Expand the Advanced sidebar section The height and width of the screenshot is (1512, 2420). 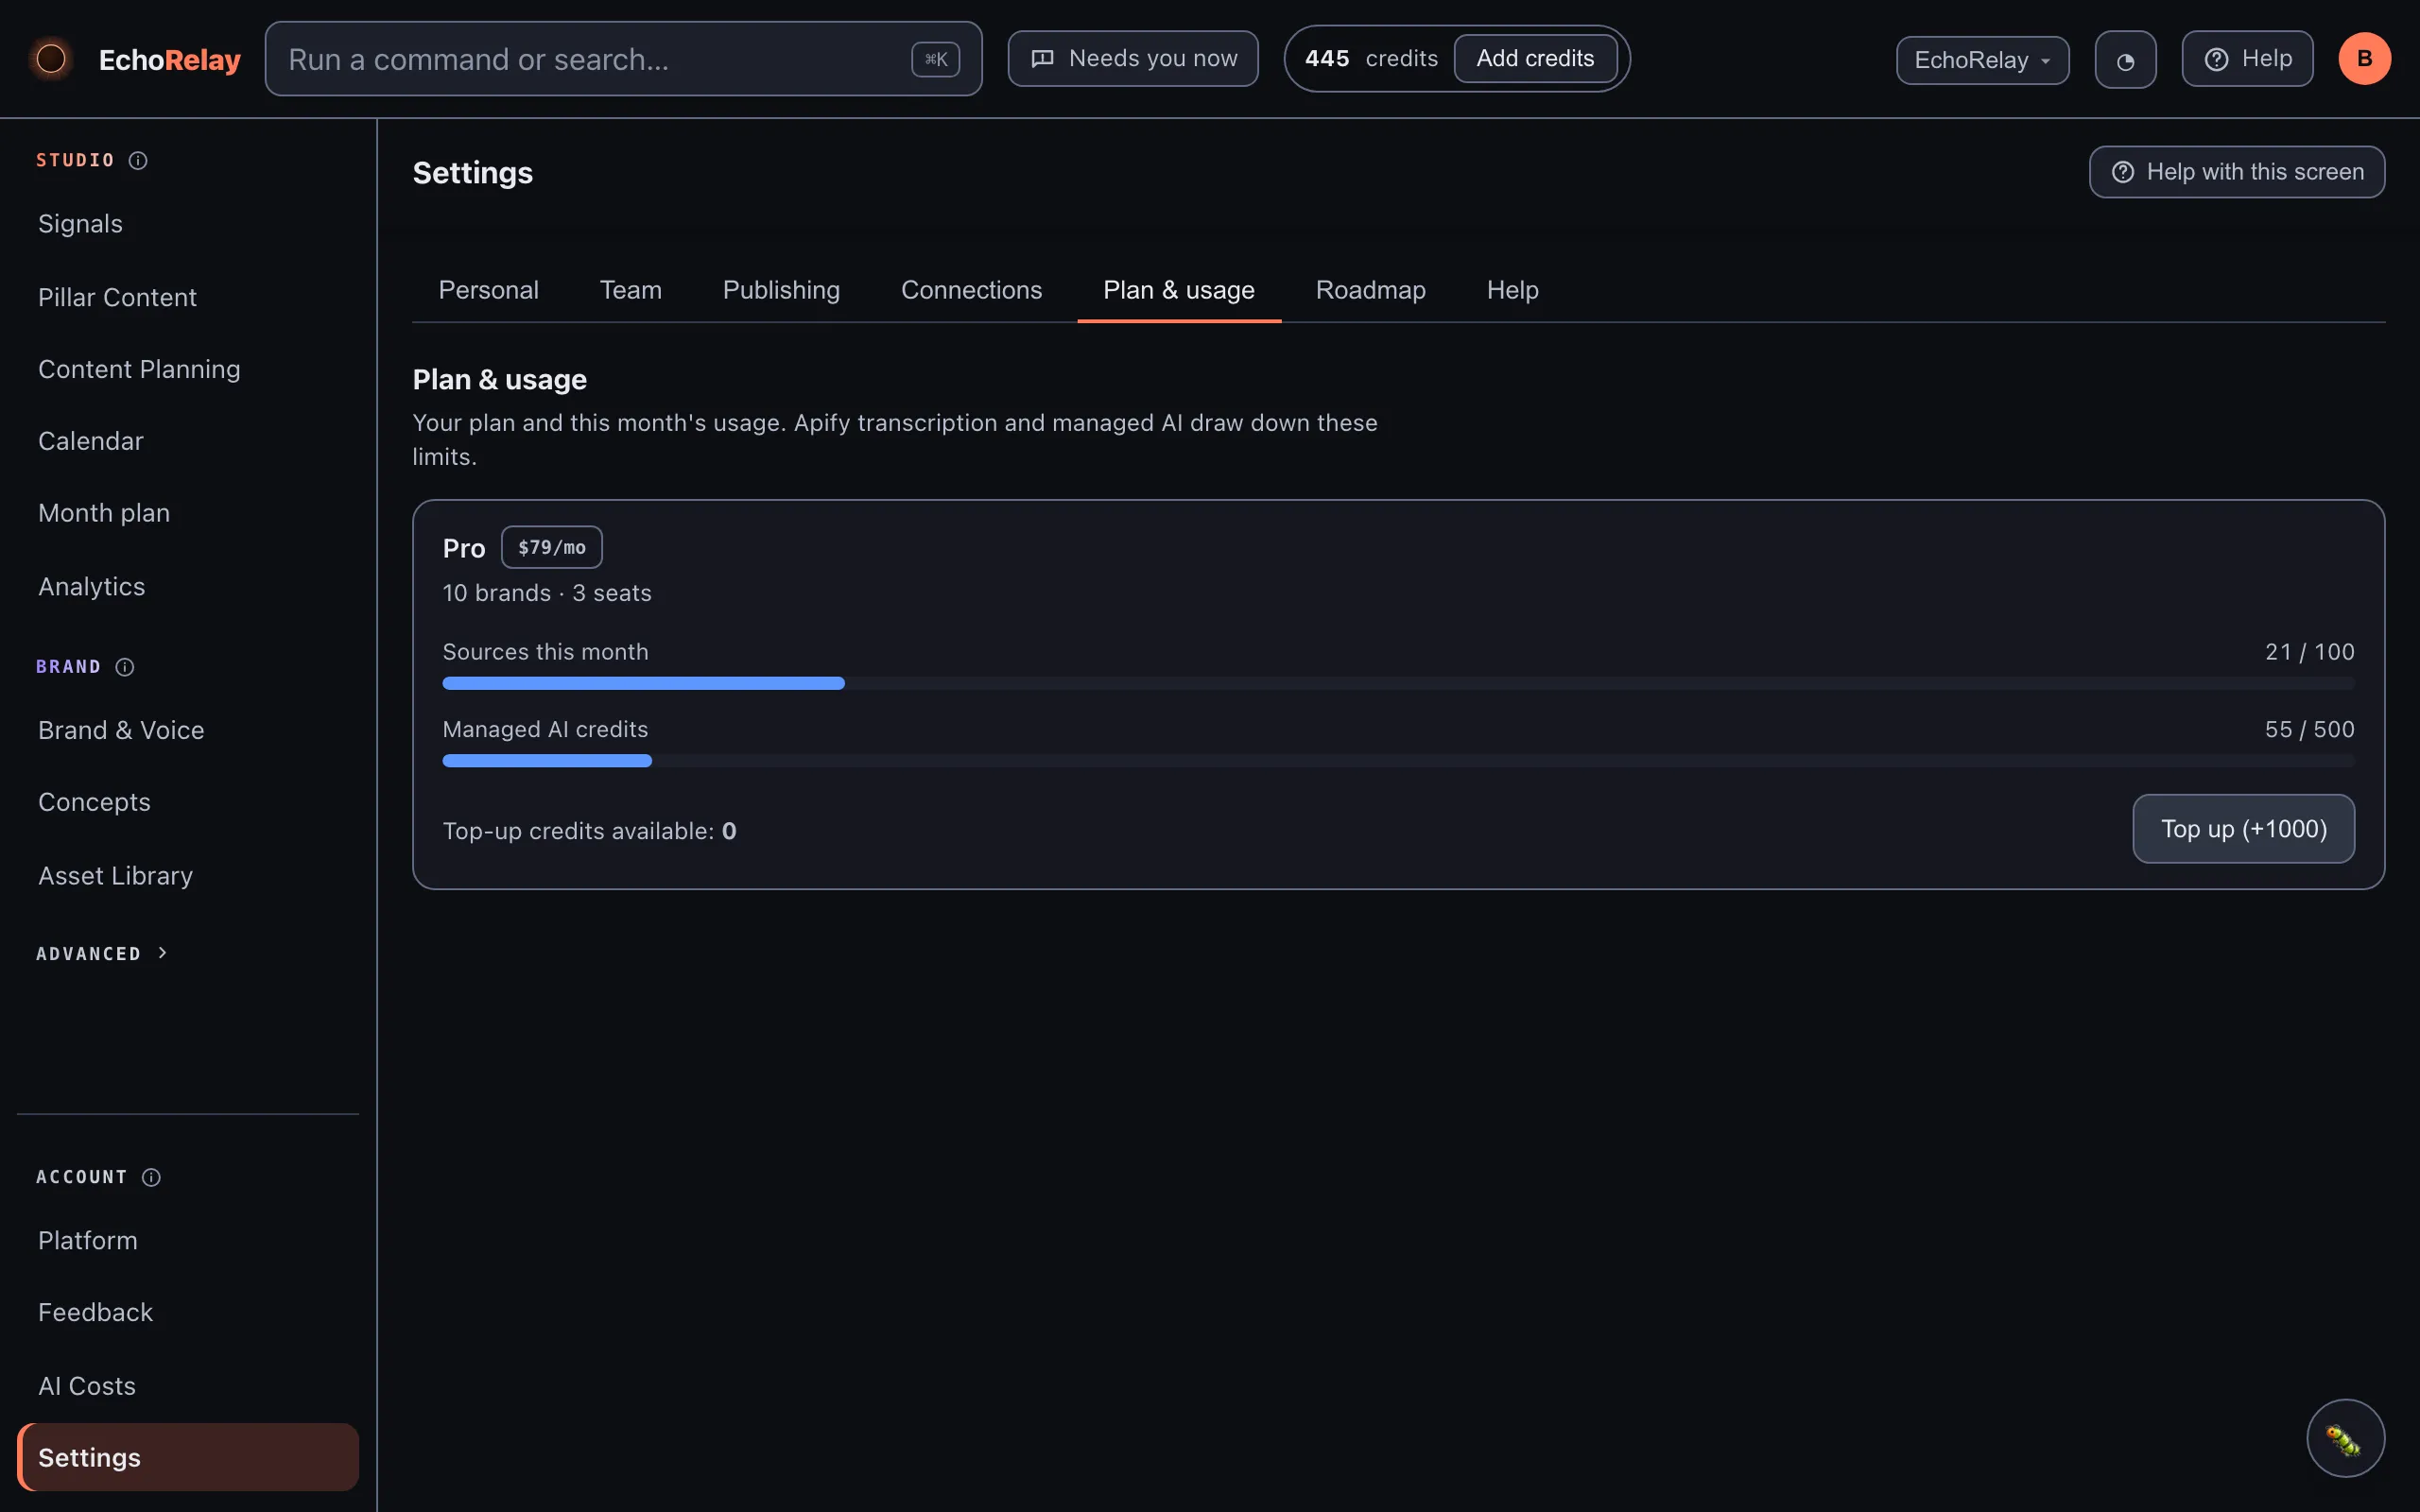point(102,954)
